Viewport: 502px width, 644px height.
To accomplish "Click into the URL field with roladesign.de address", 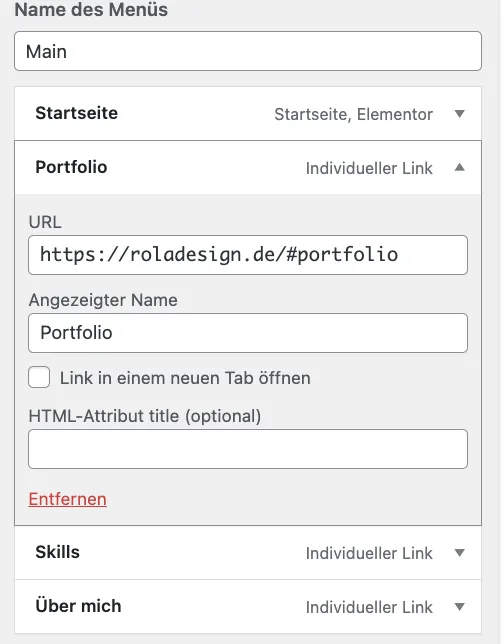I will point(248,255).
